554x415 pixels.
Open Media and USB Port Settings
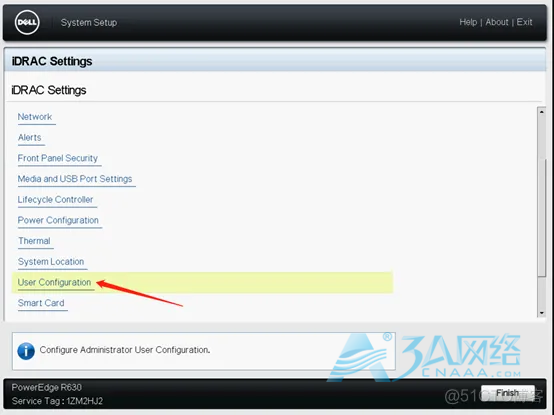75,179
